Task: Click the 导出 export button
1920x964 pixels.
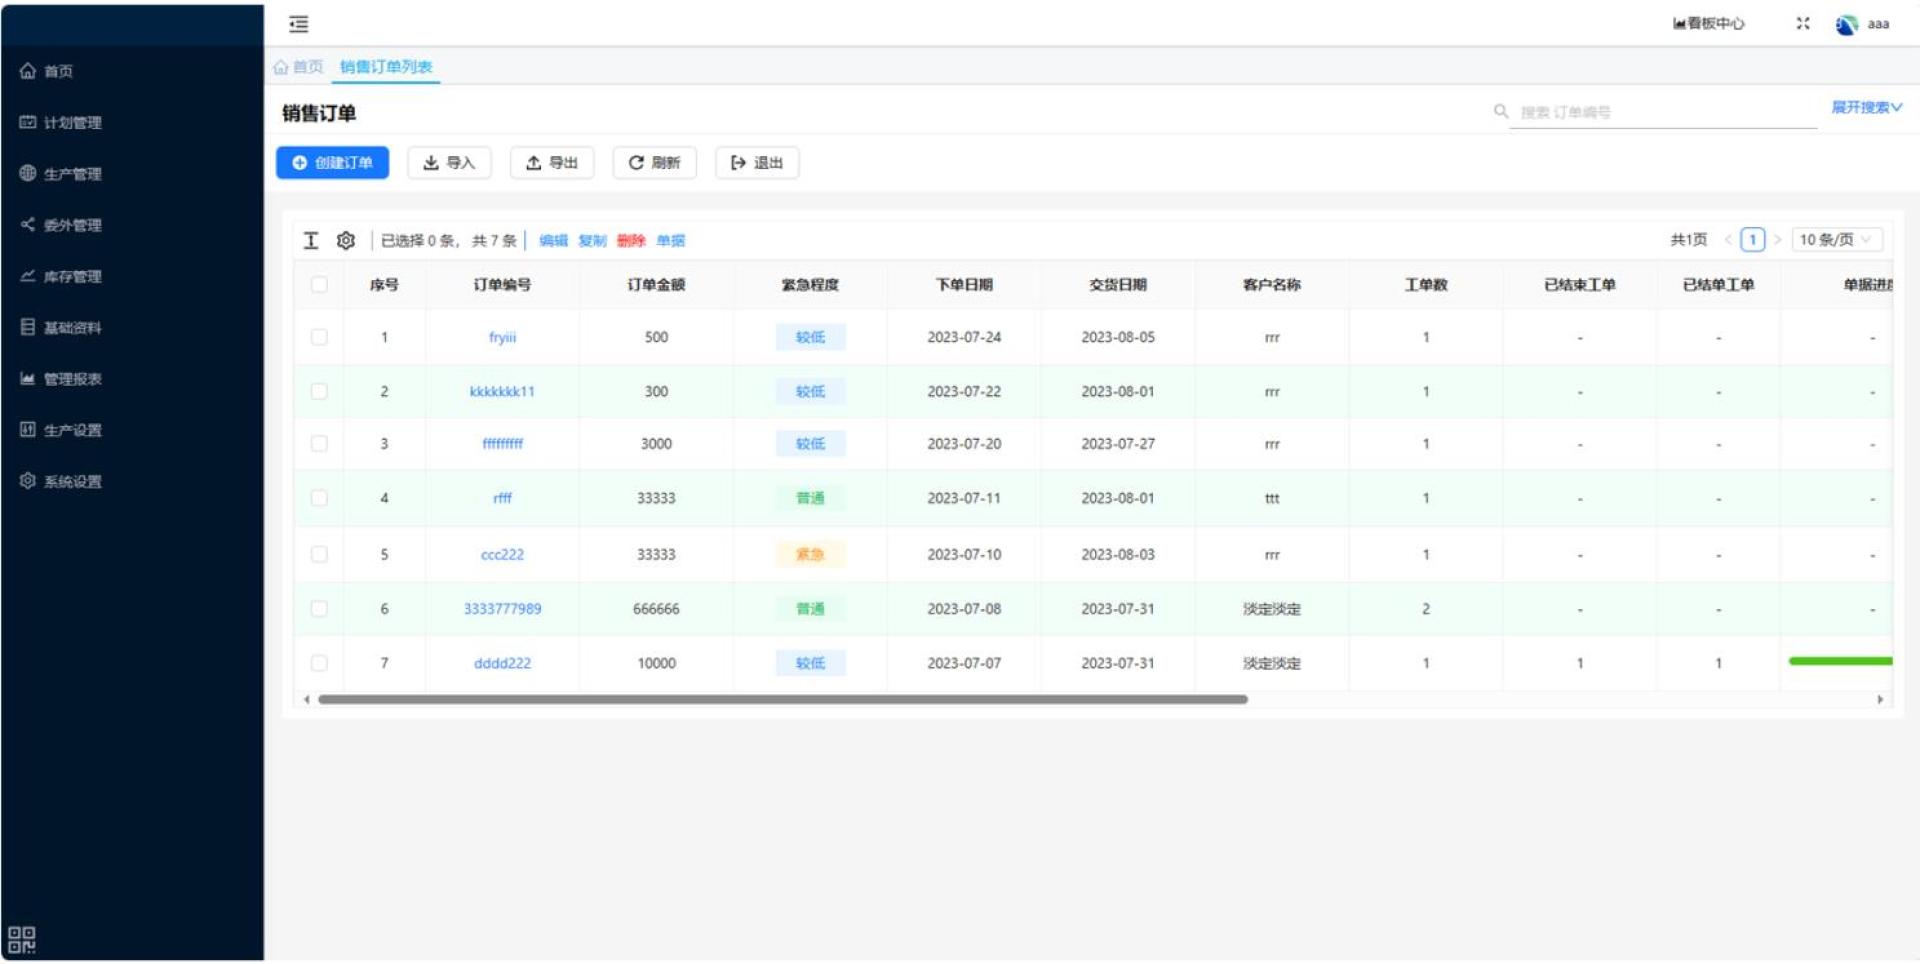Action: (552, 163)
